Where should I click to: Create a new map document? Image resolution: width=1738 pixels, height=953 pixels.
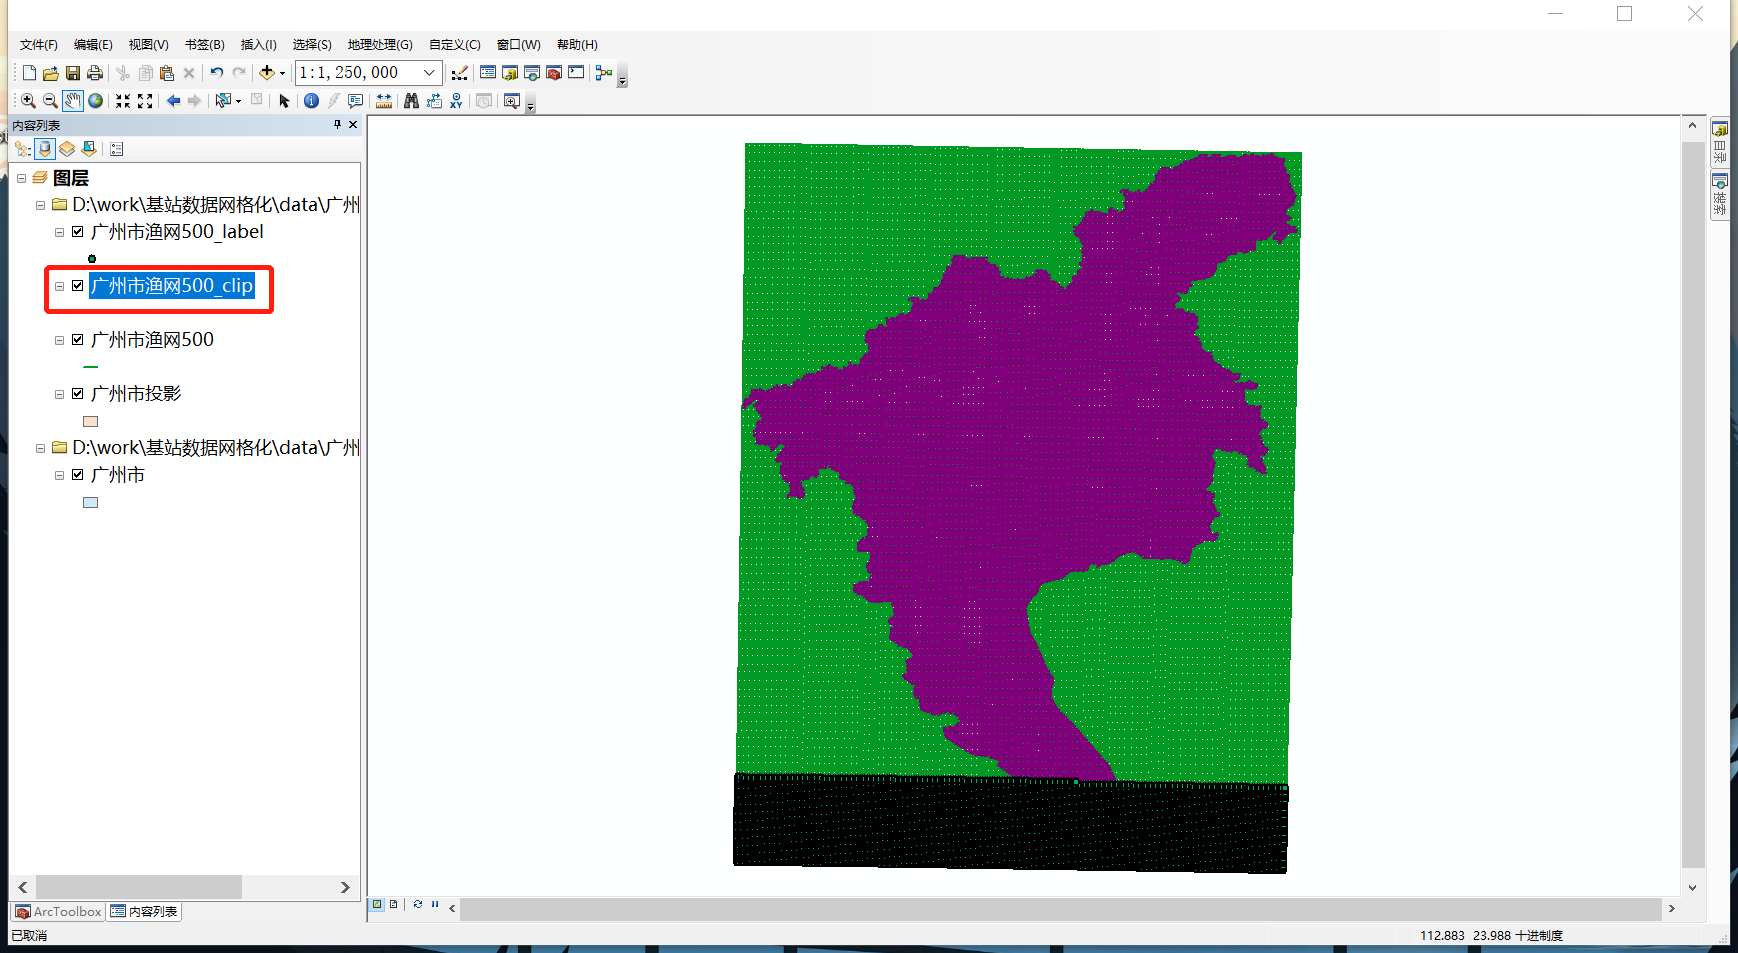[x=29, y=73]
